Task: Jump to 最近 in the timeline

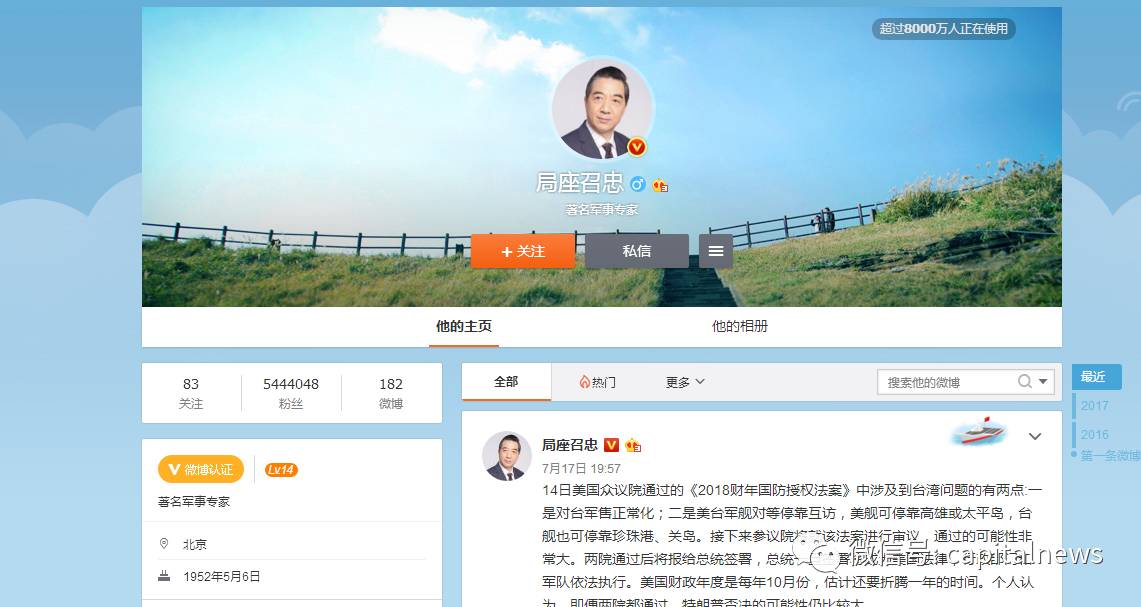Action: (1096, 377)
